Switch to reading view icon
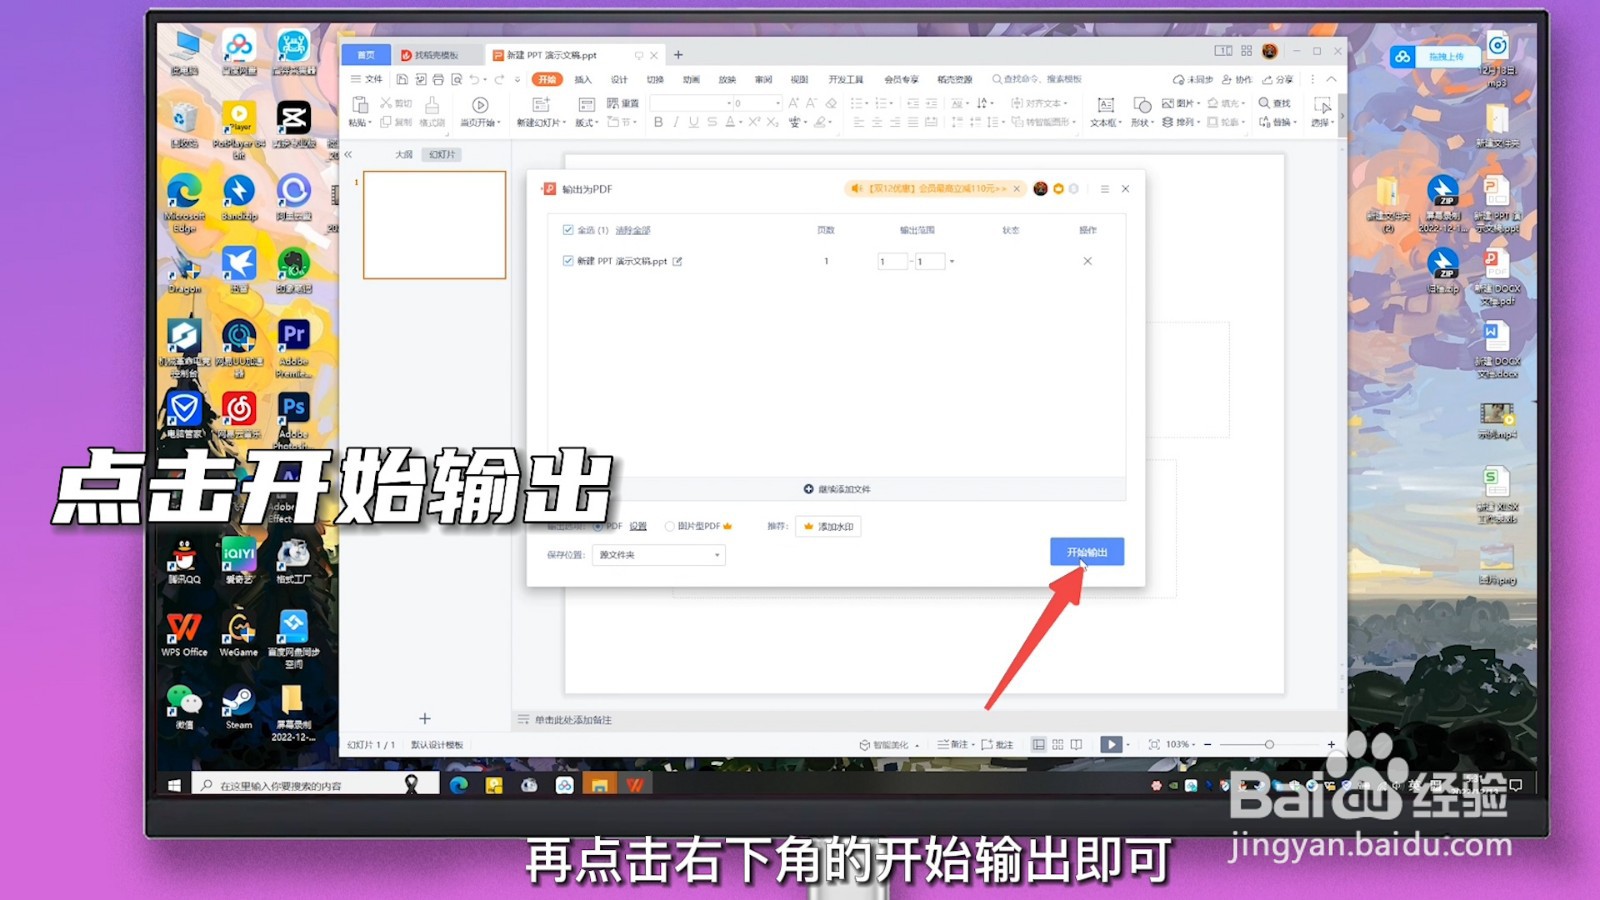1600x900 pixels. (1076, 745)
